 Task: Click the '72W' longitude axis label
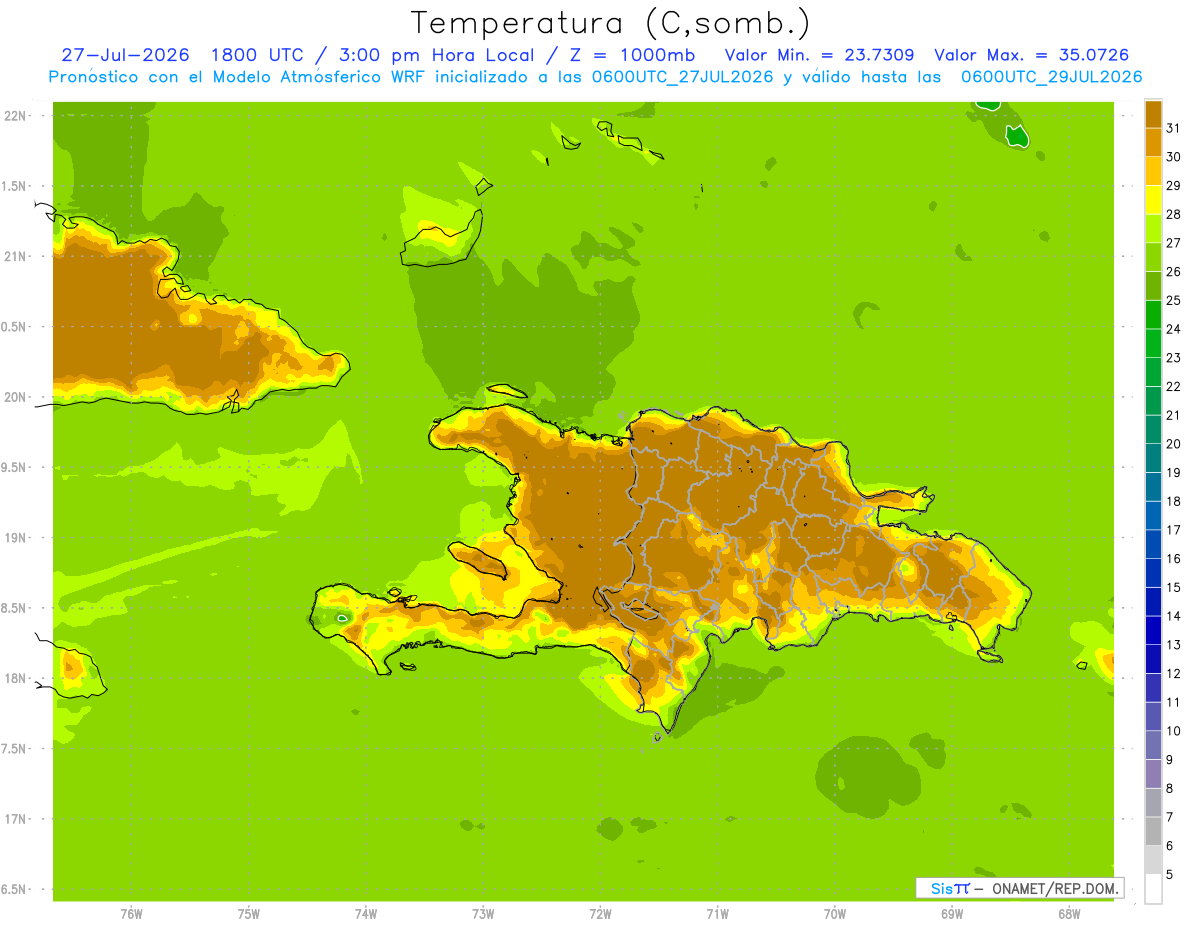point(600,914)
